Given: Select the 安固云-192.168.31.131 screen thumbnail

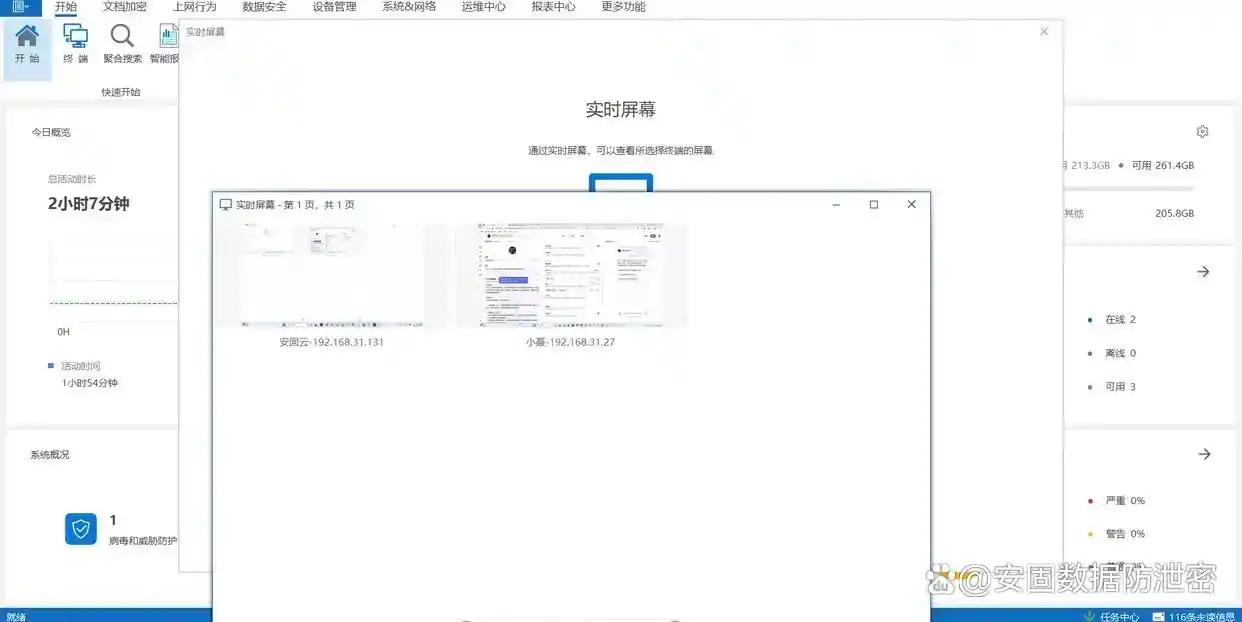Looking at the screenshot, I should (x=332, y=276).
